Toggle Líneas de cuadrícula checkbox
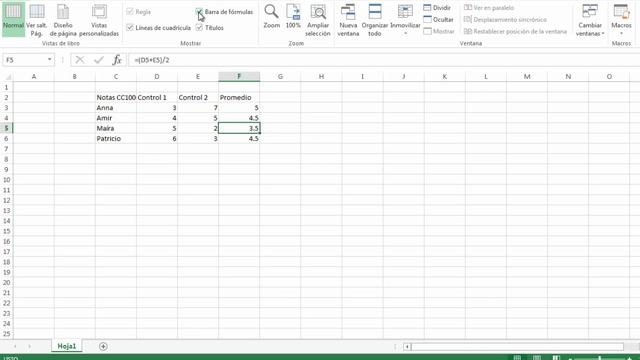The height and width of the screenshot is (360, 640). point(130,28)
